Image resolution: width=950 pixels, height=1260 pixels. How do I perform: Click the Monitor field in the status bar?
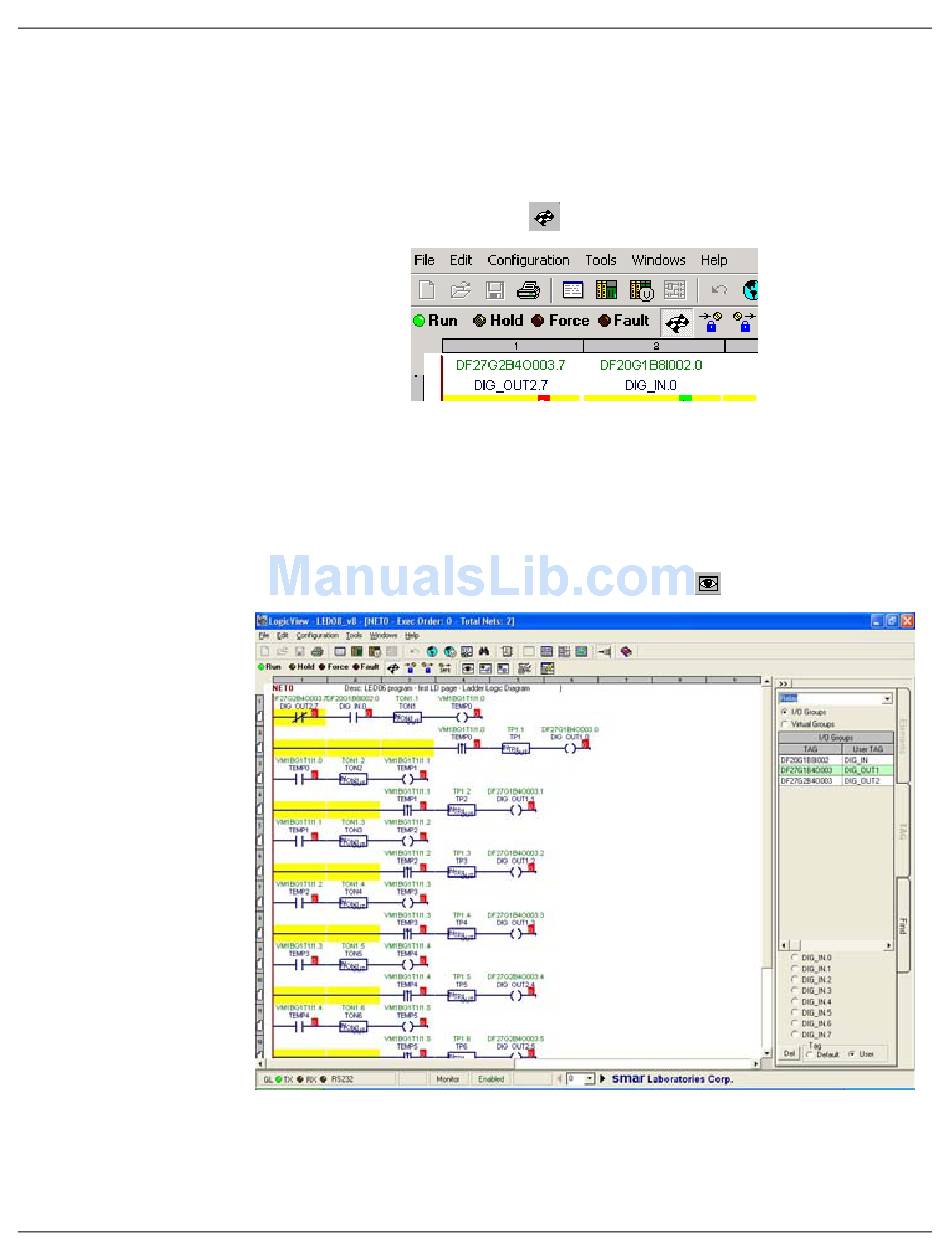click(448, 1079)
